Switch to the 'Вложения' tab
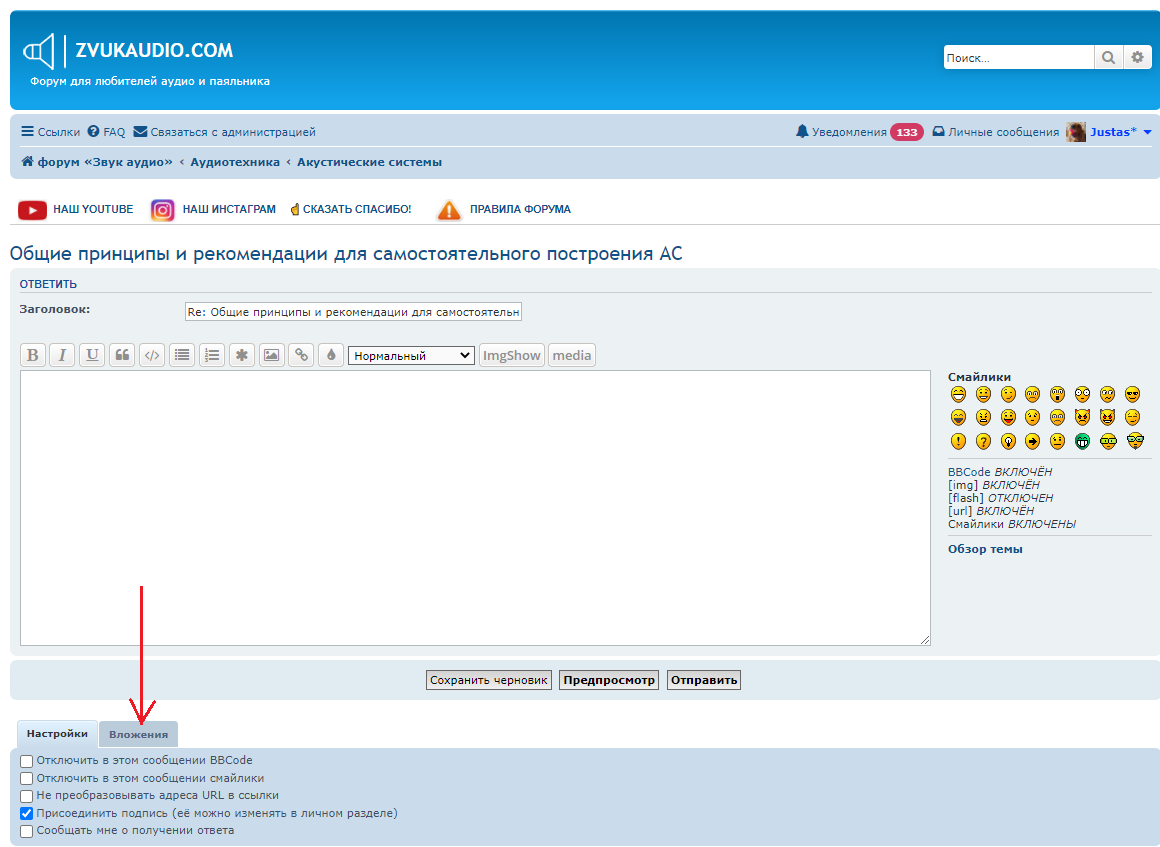The width and height of the screenshot is (1160, 847). tap(138, 734)
